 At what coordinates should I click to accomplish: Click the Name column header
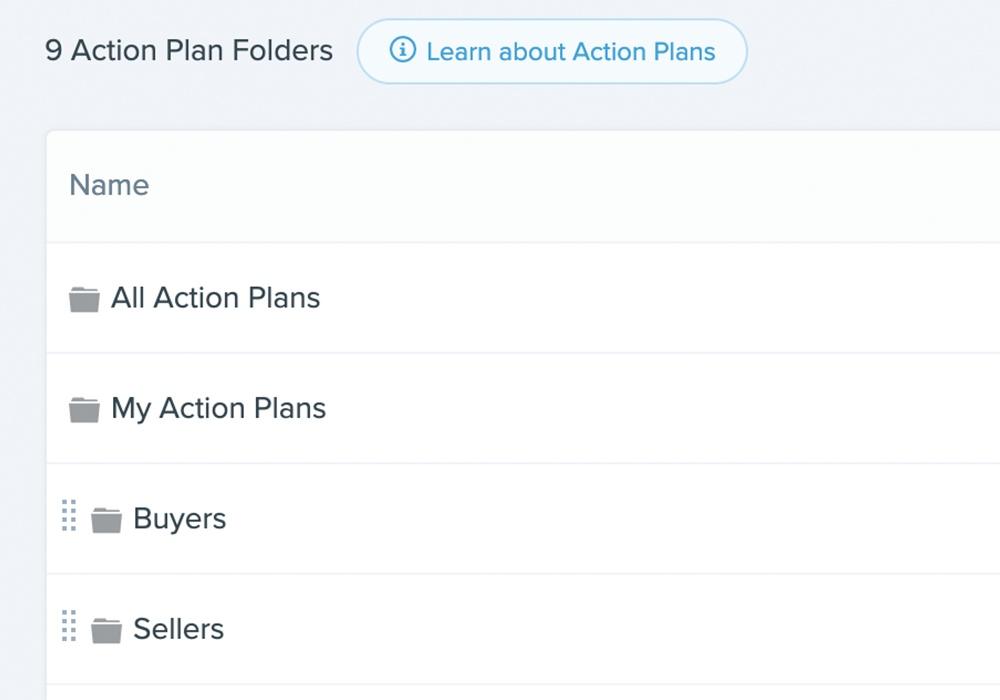(109, 186)
